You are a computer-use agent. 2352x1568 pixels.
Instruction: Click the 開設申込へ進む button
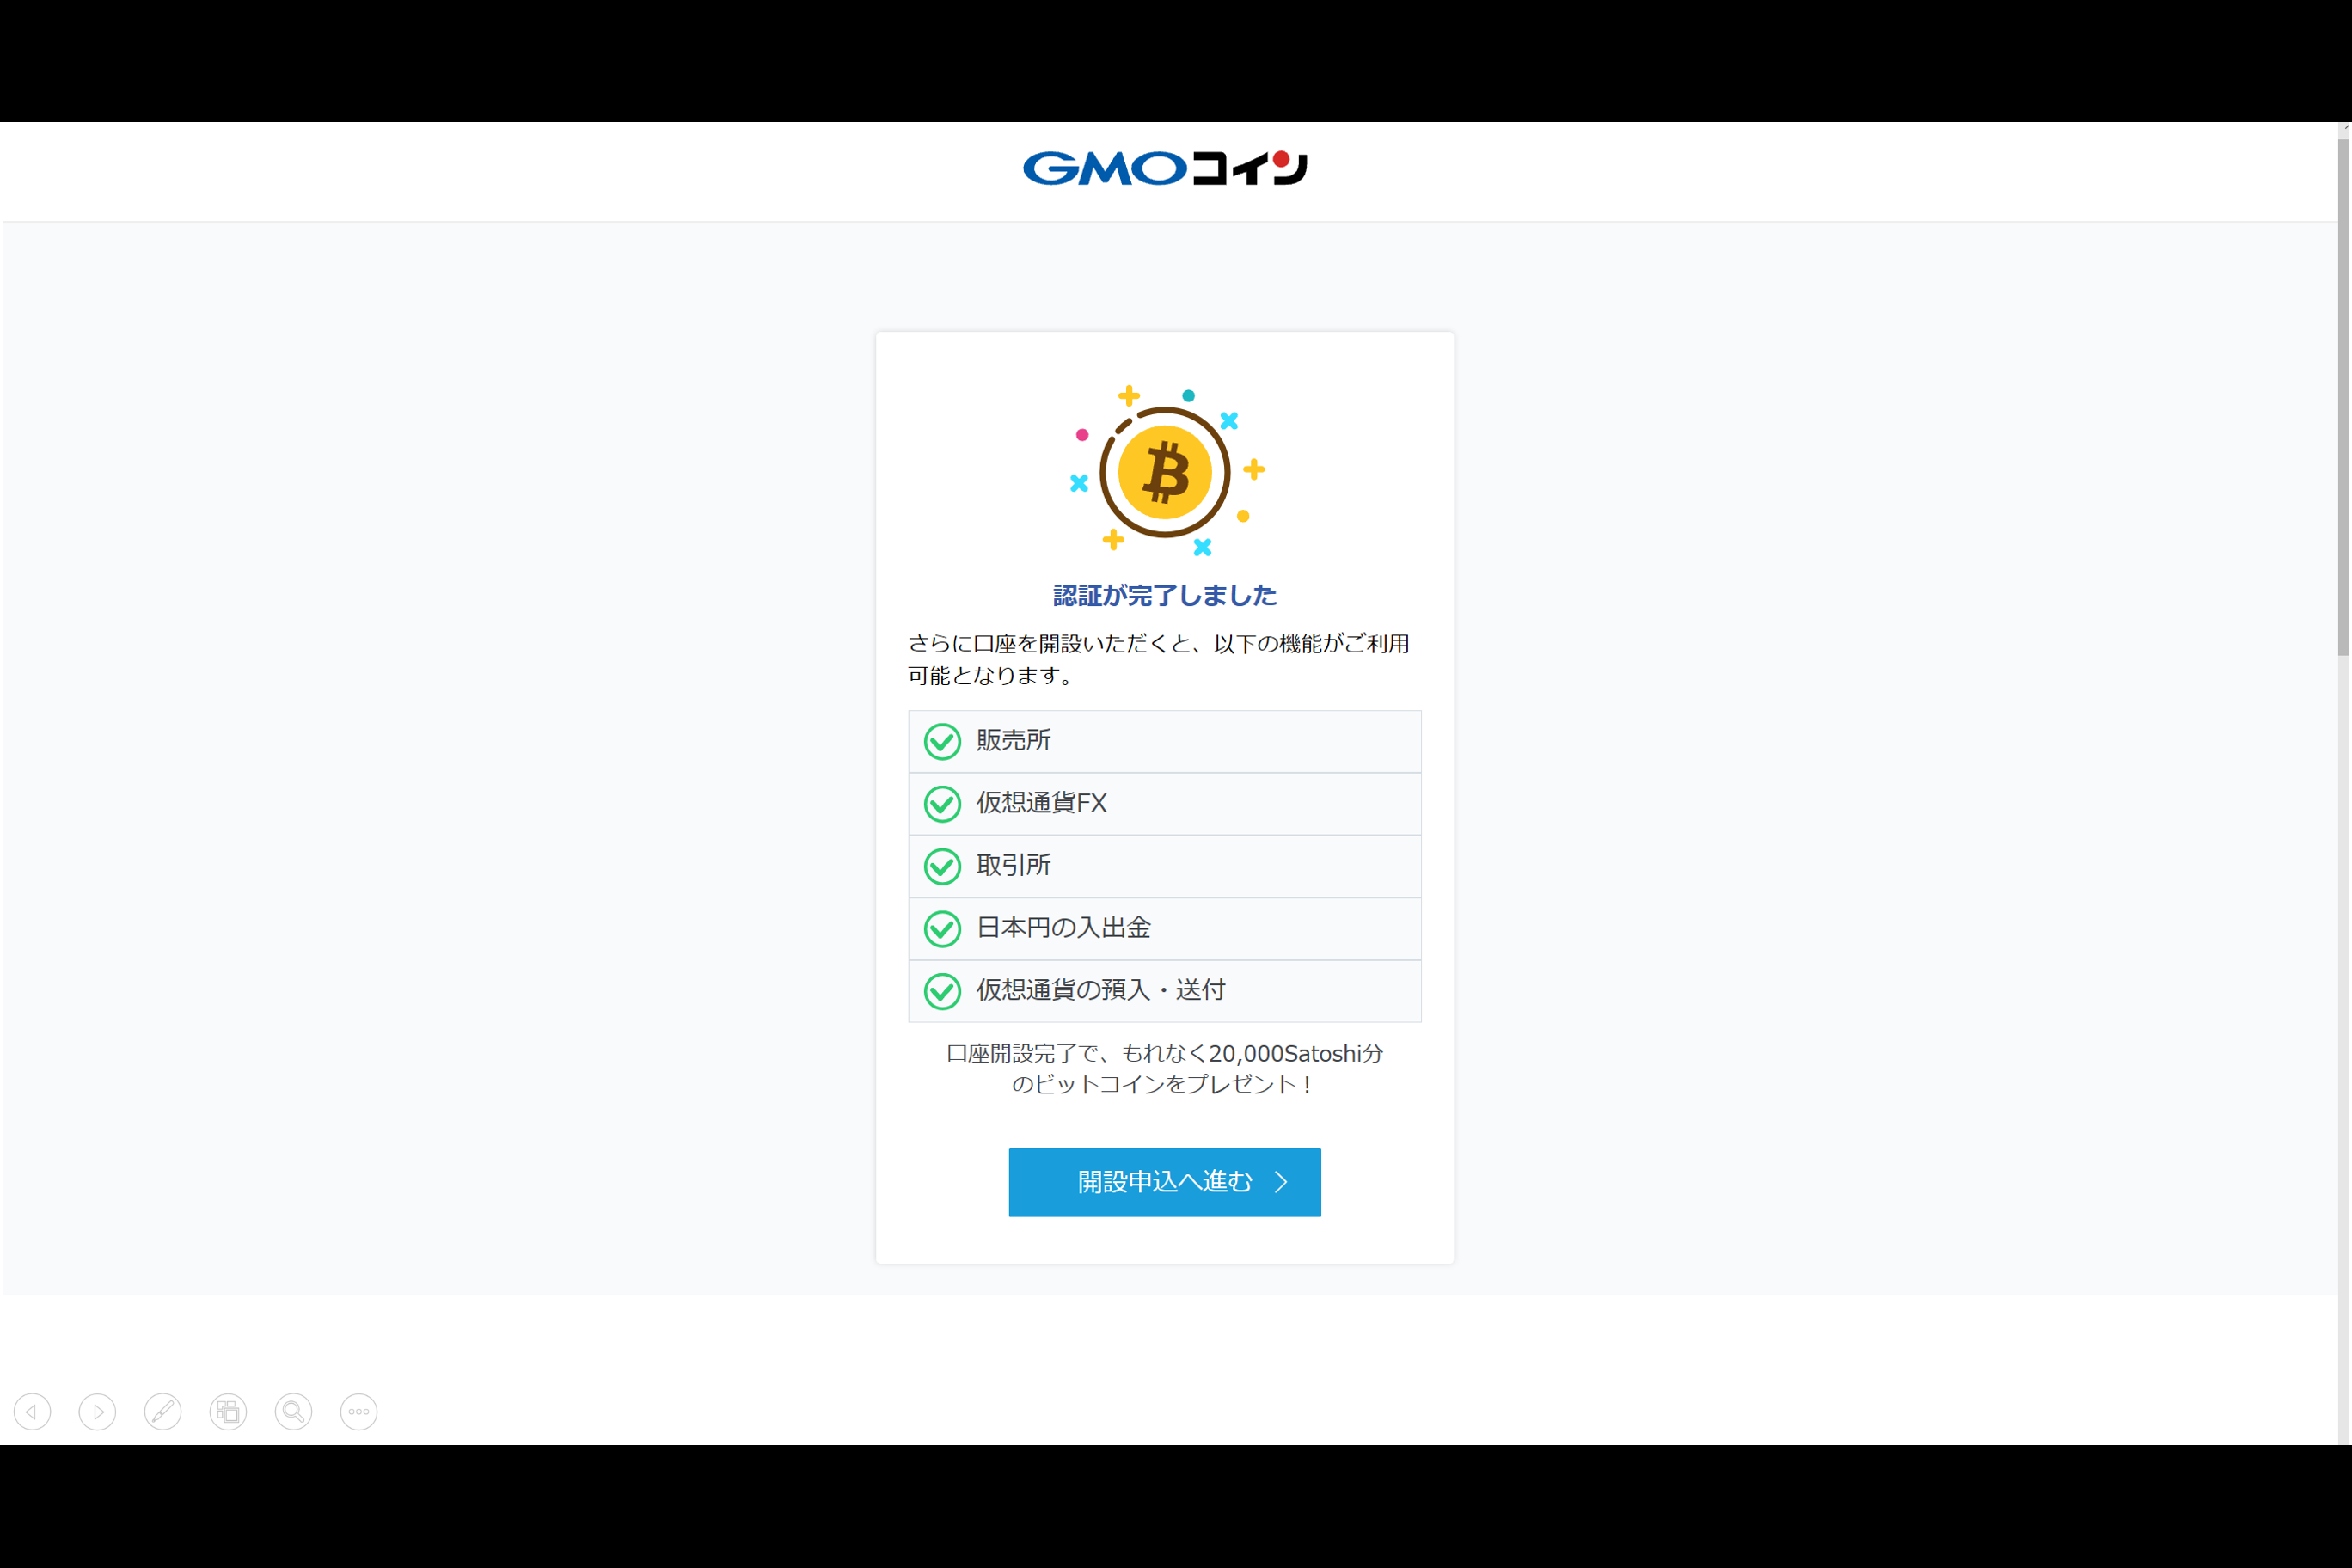point(1164,1182)
